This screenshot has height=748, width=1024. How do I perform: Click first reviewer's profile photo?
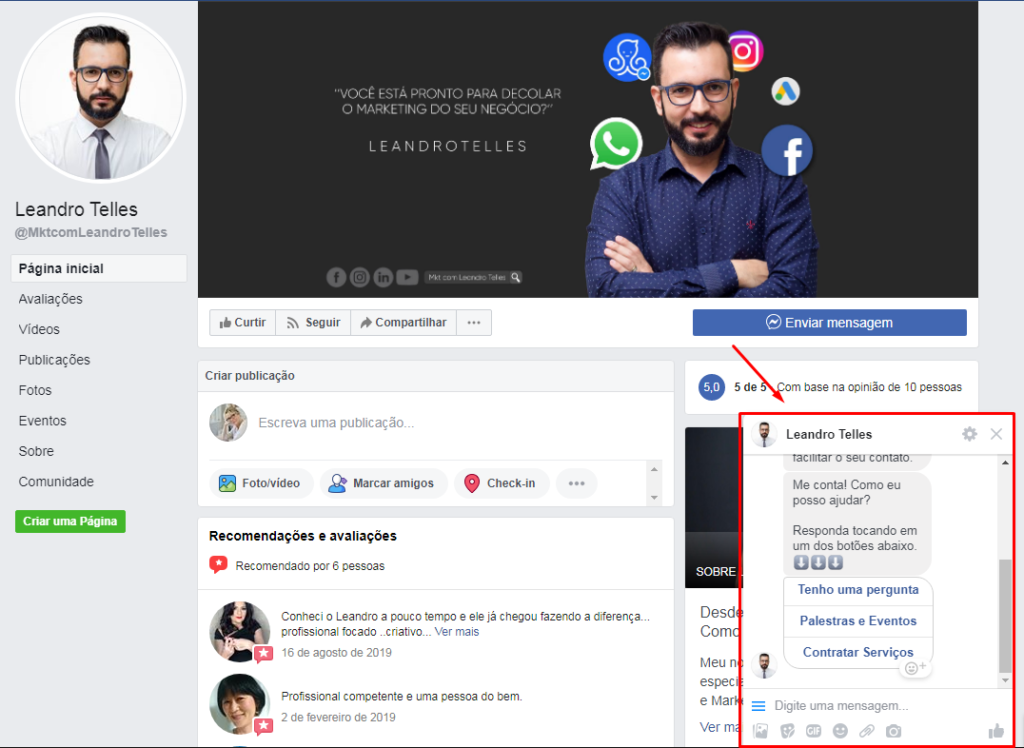pyautogui.click(x=239, y=631)
